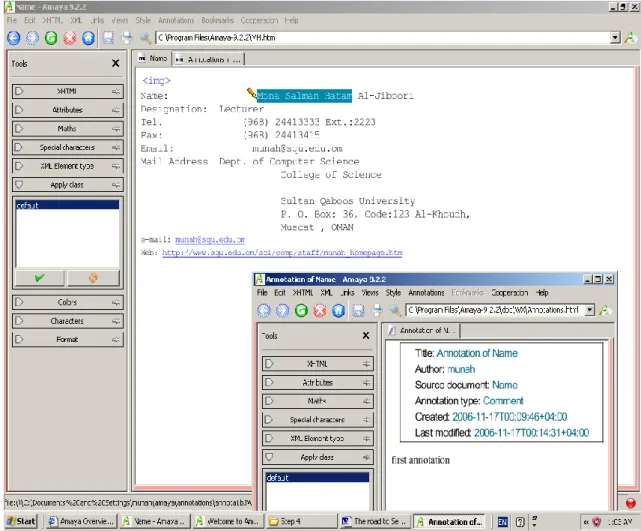Go home using main window Home icon
The width and height of the screenshot is (641, 531).
[x=88, y=38]
